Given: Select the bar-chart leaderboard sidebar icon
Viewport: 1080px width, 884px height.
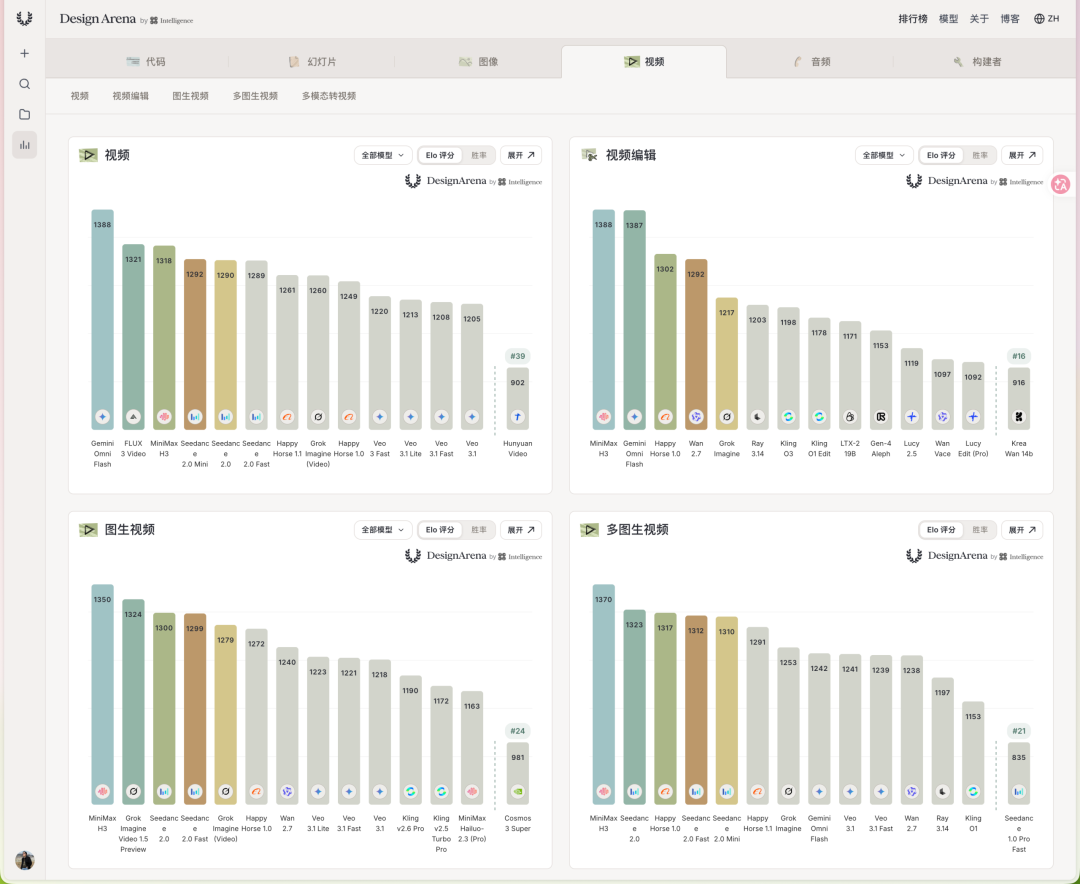Looking at the screenshot, I should [x=24, y=145].
